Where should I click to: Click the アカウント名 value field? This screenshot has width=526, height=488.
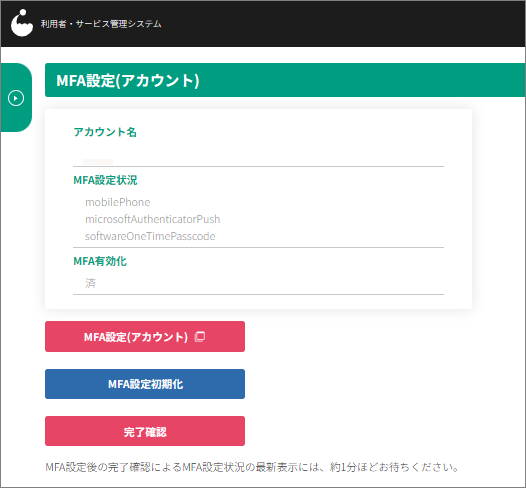point(258,158)
